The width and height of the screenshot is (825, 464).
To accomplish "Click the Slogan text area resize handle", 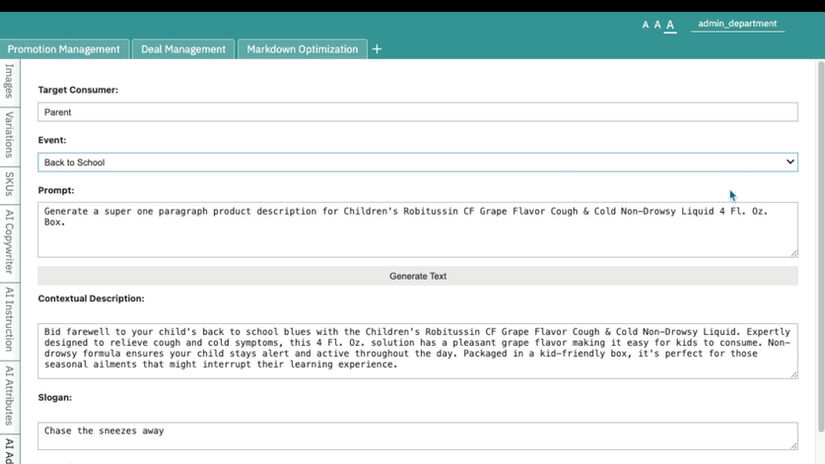I will click(794, 446).
